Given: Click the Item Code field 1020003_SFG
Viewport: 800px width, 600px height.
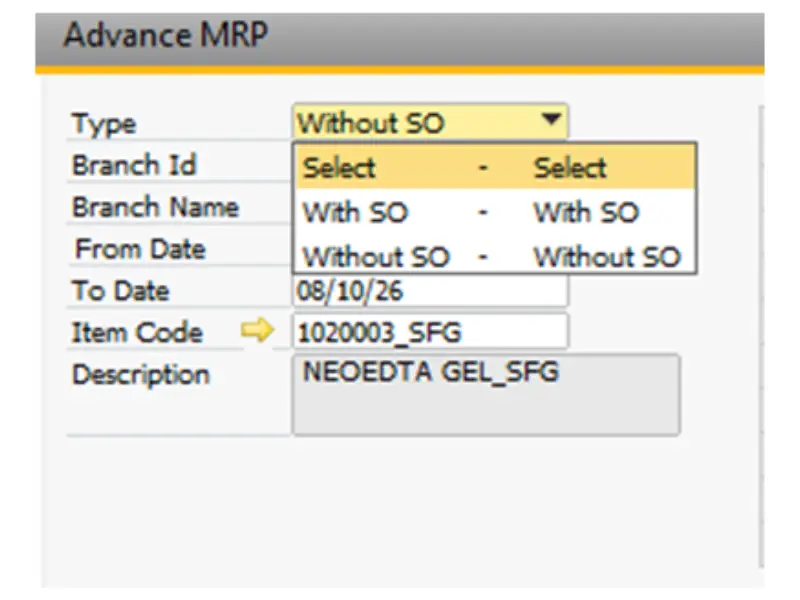Looking at the screenshot, I should coord(430,332).
